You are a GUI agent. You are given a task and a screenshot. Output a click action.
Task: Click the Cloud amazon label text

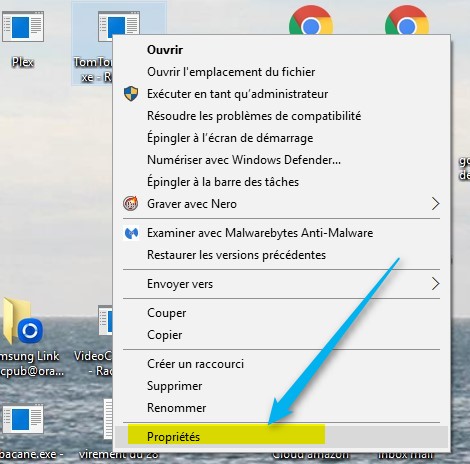[x=311, y=454]
